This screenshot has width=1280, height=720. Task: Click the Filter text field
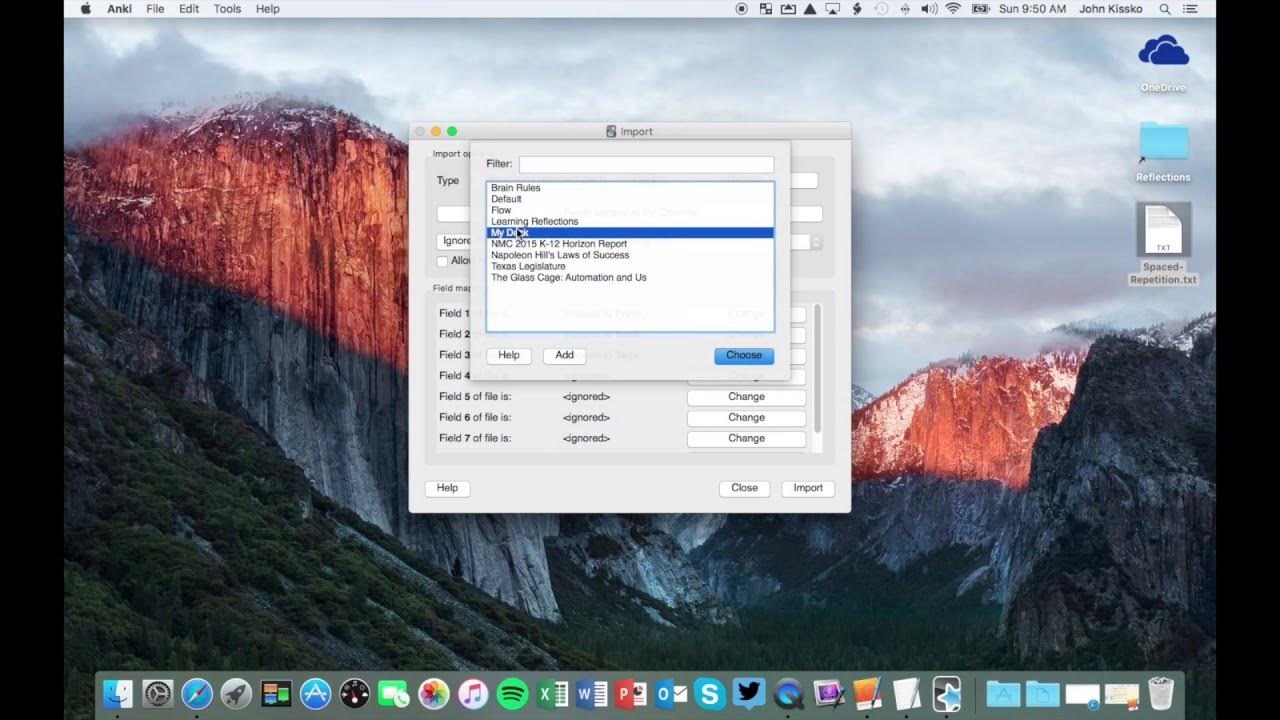(x=646, y=164)
